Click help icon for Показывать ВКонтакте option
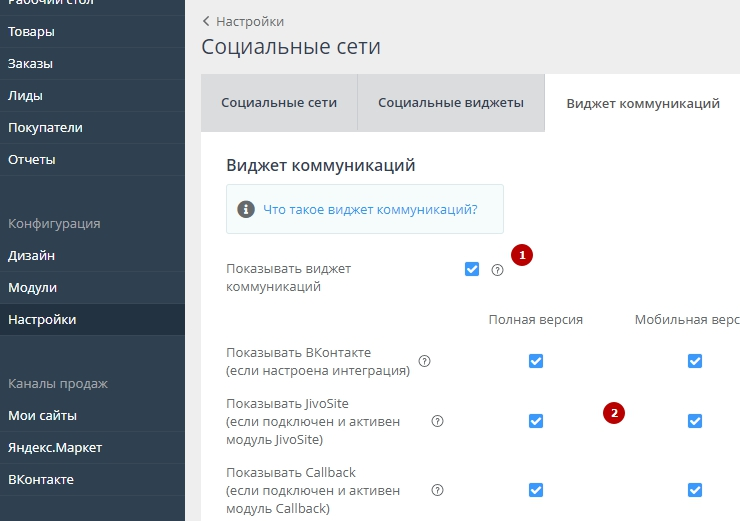Viewport: 740px width, 521px height. 424,361
